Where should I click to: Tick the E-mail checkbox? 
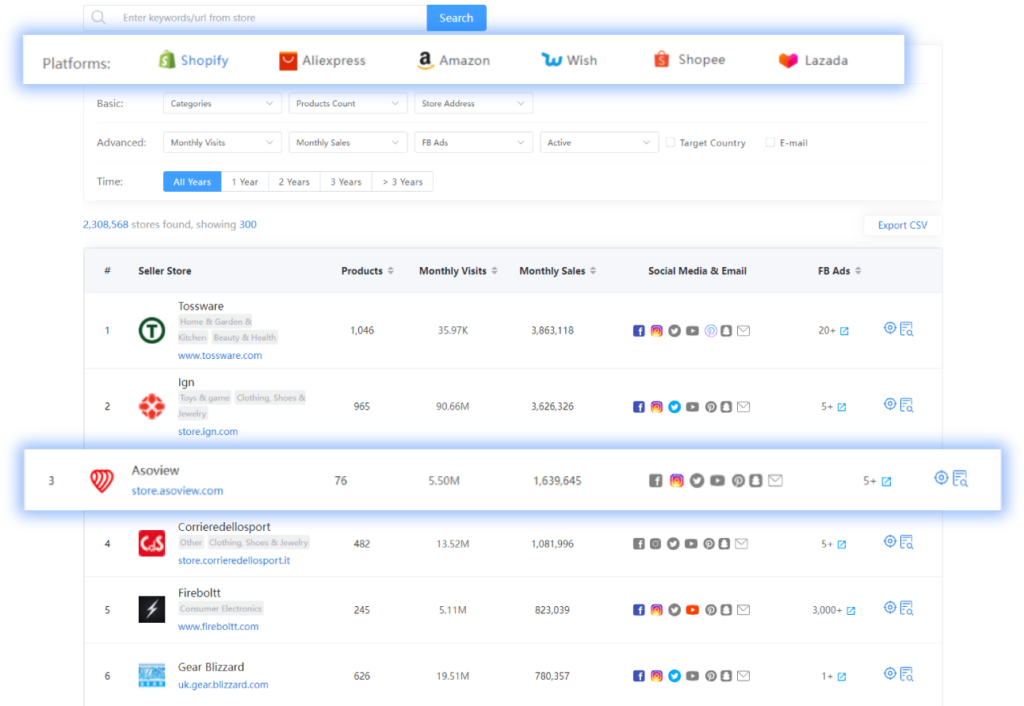click(x=770, y=142)
